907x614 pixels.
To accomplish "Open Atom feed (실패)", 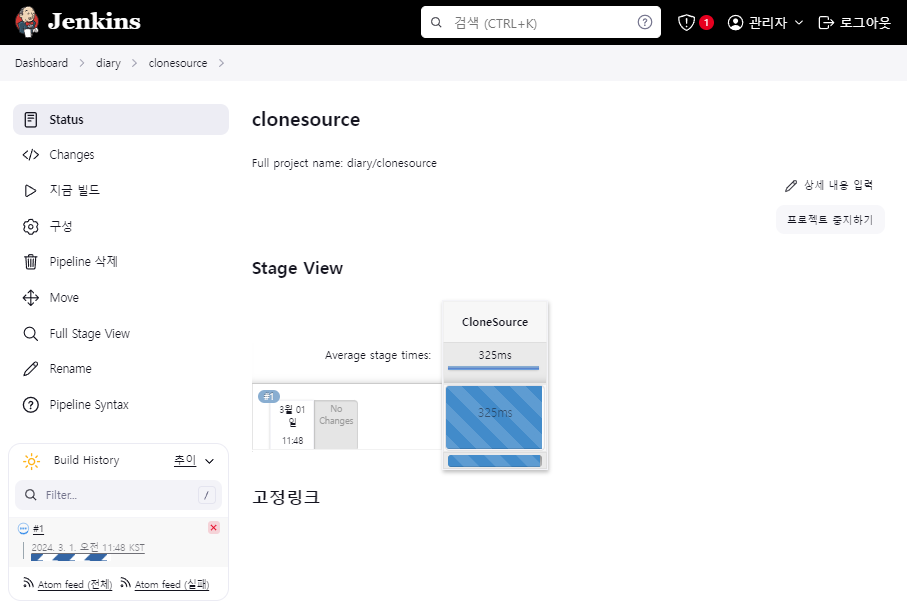I will pyautogui.click(x=172, y=584).
